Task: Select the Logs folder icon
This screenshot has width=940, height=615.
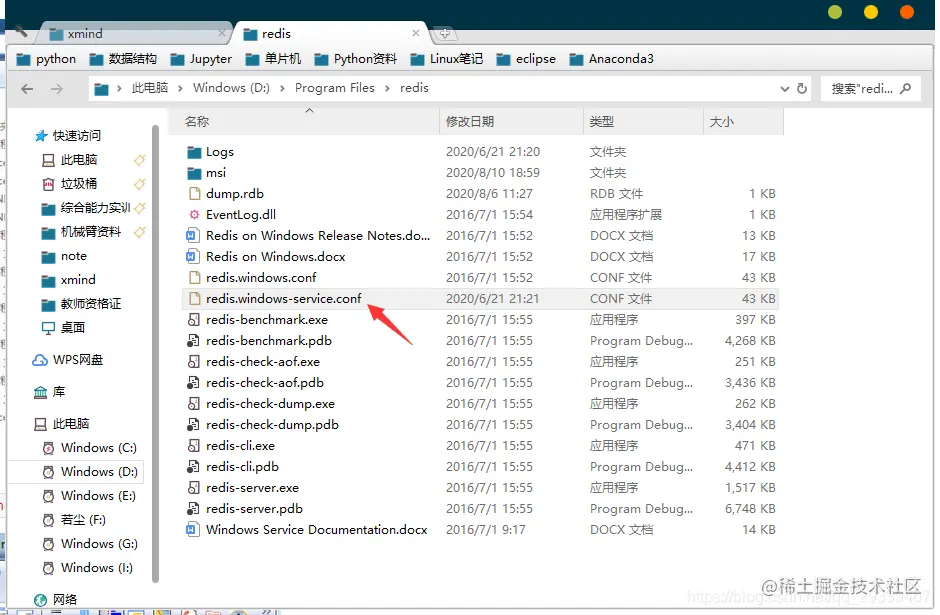Action: click(194, 152)
